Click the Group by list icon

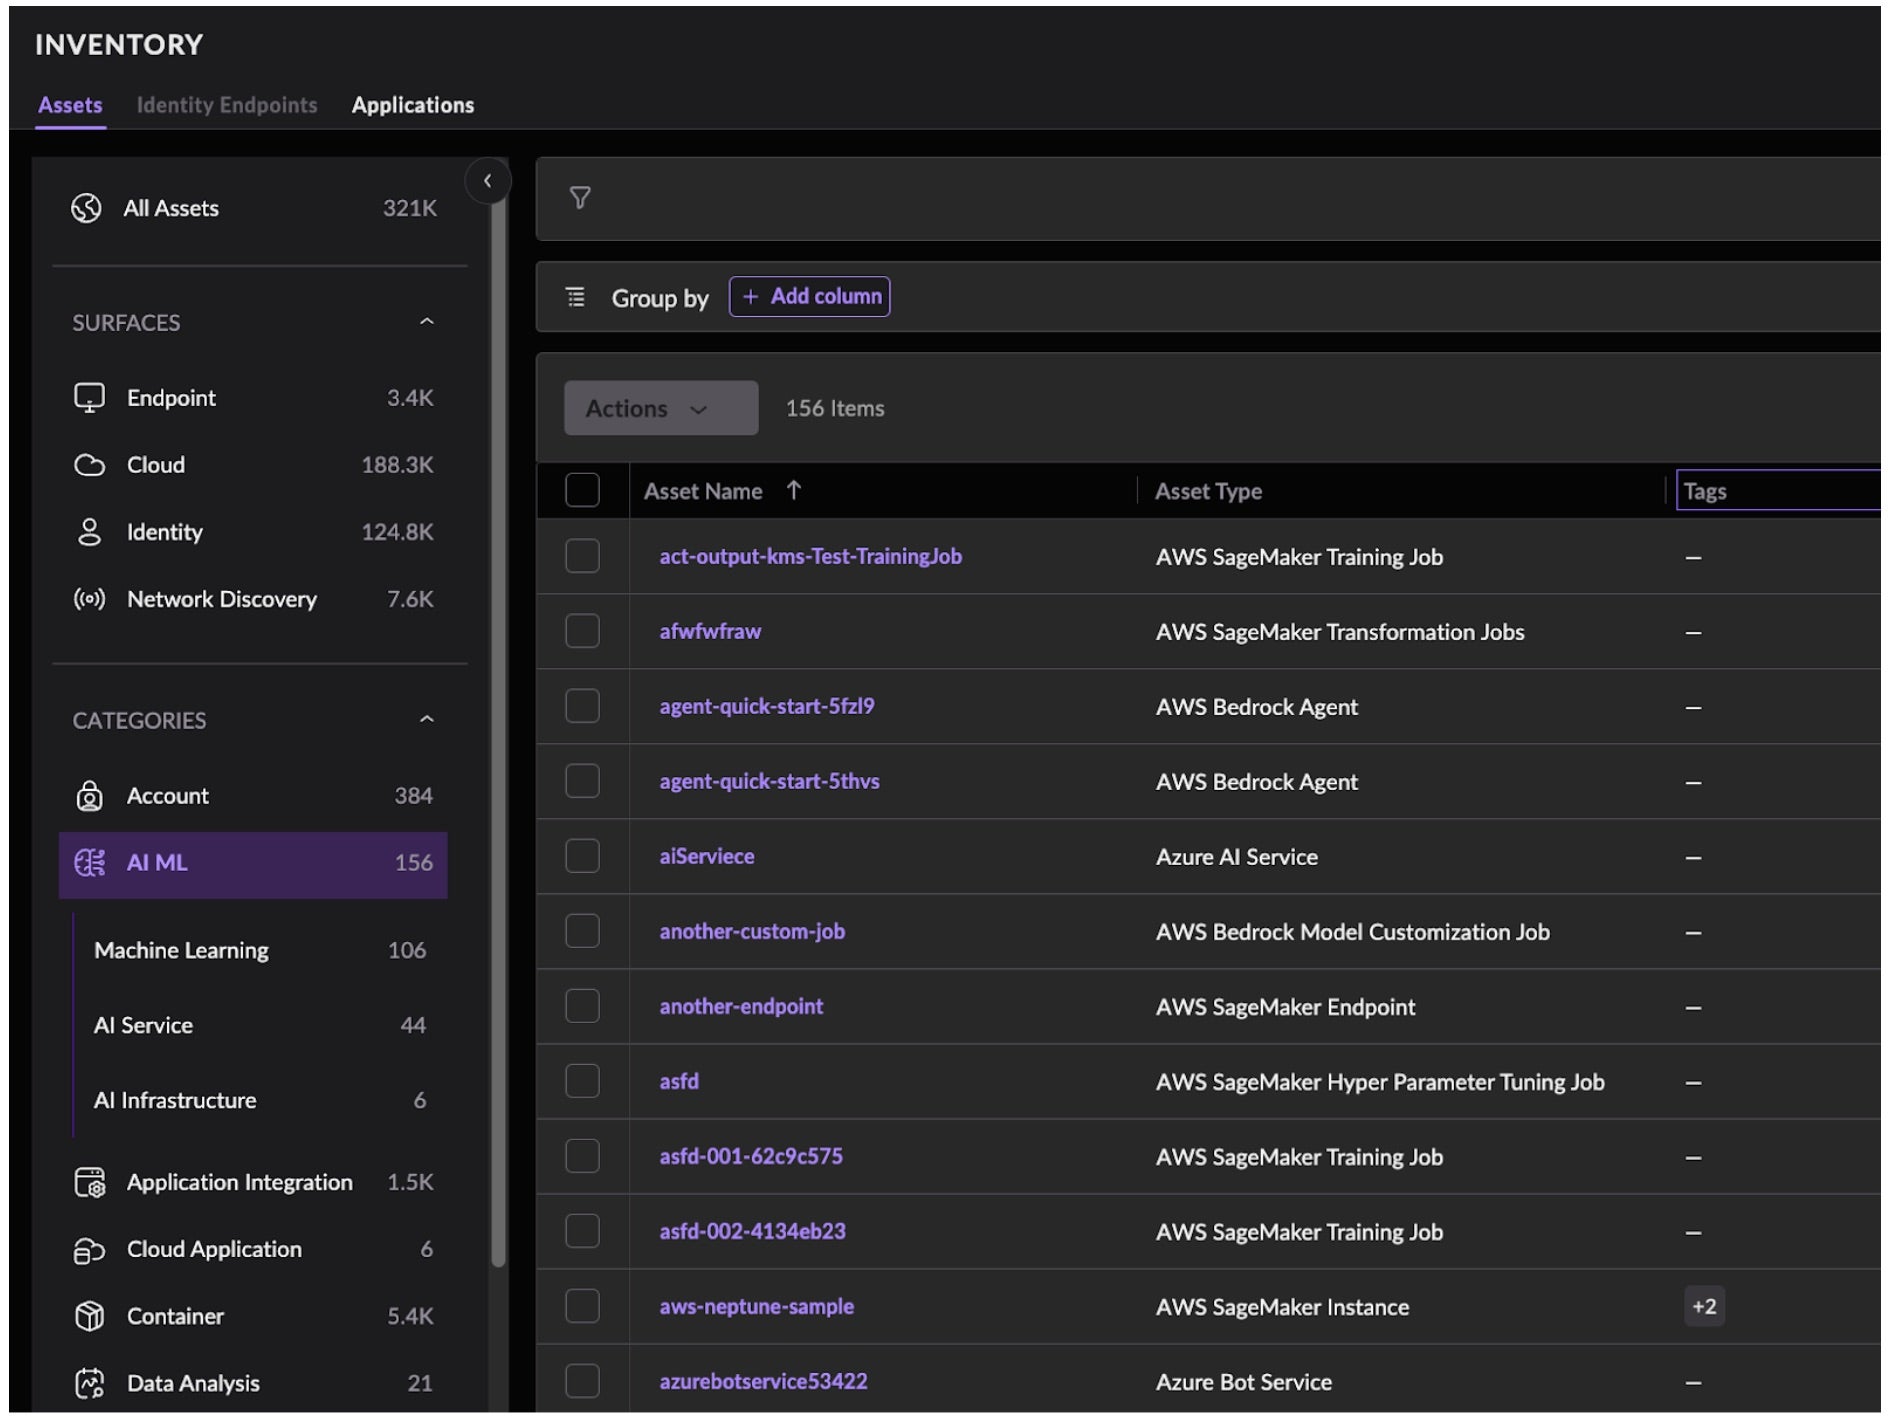576,297
